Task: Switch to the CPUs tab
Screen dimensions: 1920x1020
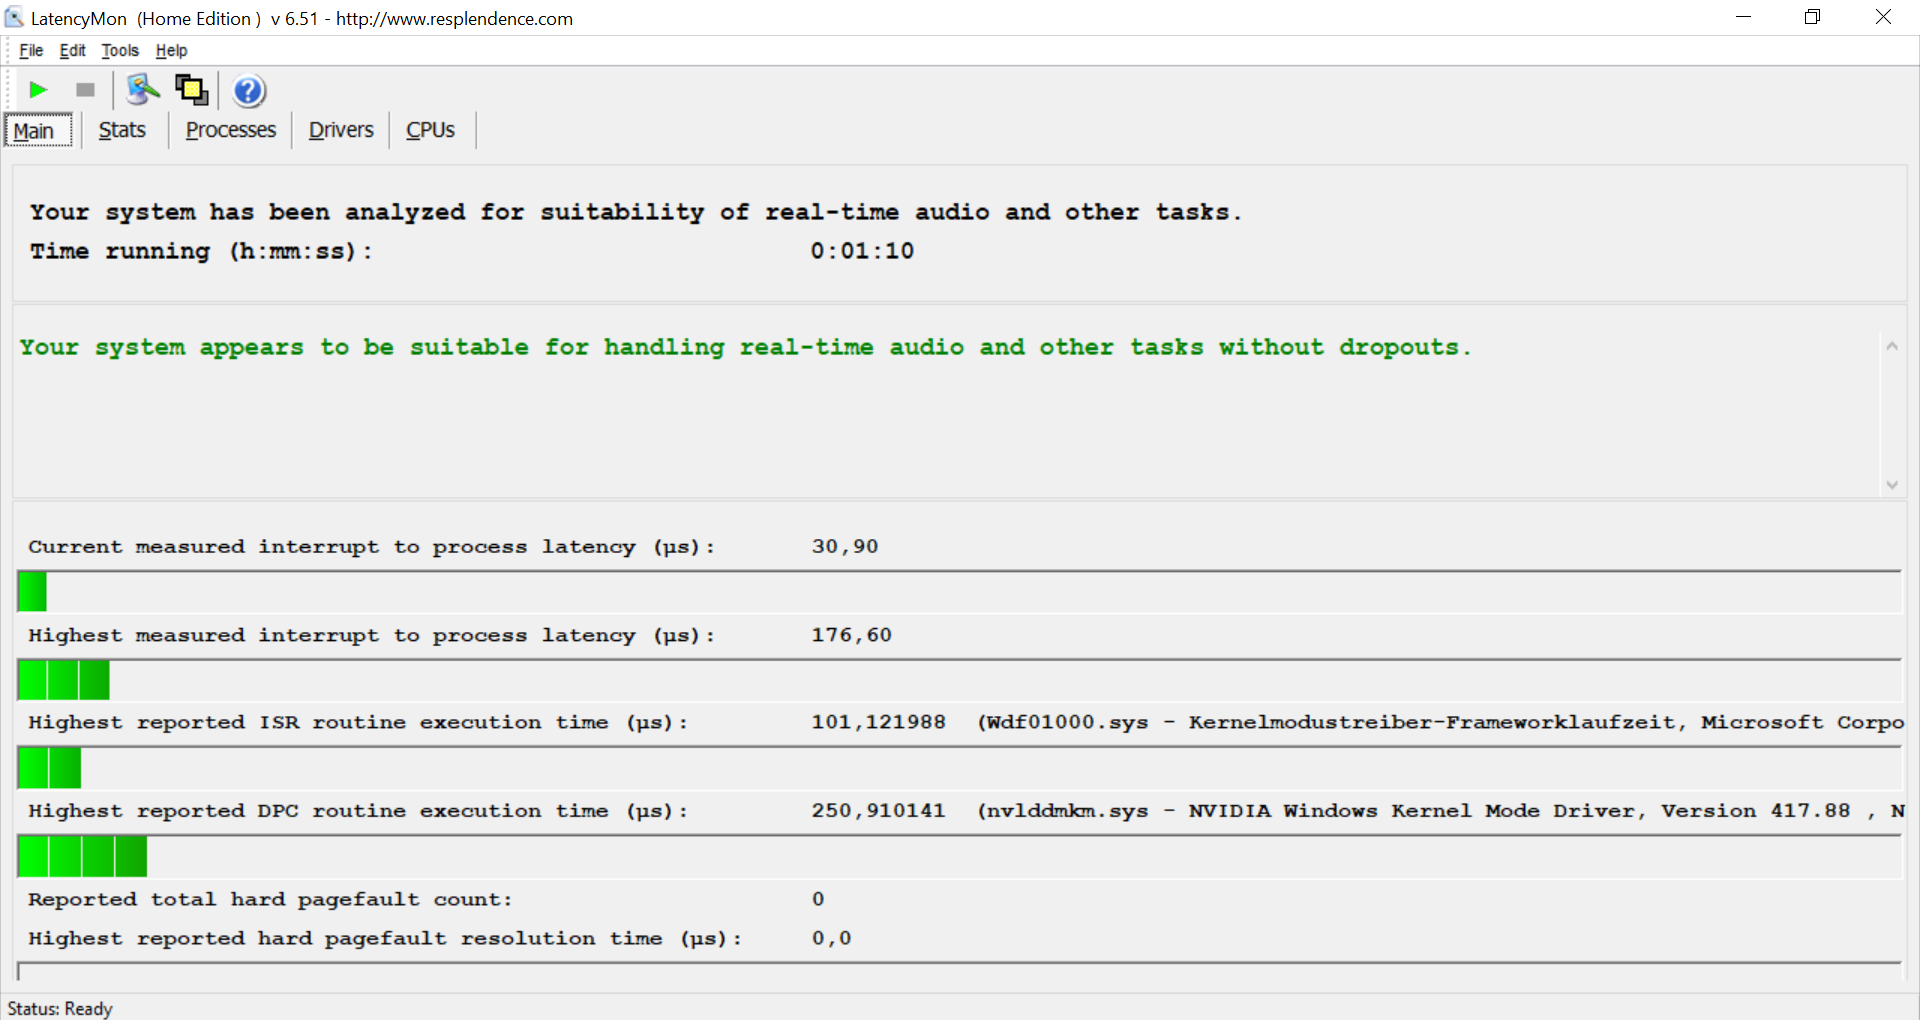Action: (430, 130)
